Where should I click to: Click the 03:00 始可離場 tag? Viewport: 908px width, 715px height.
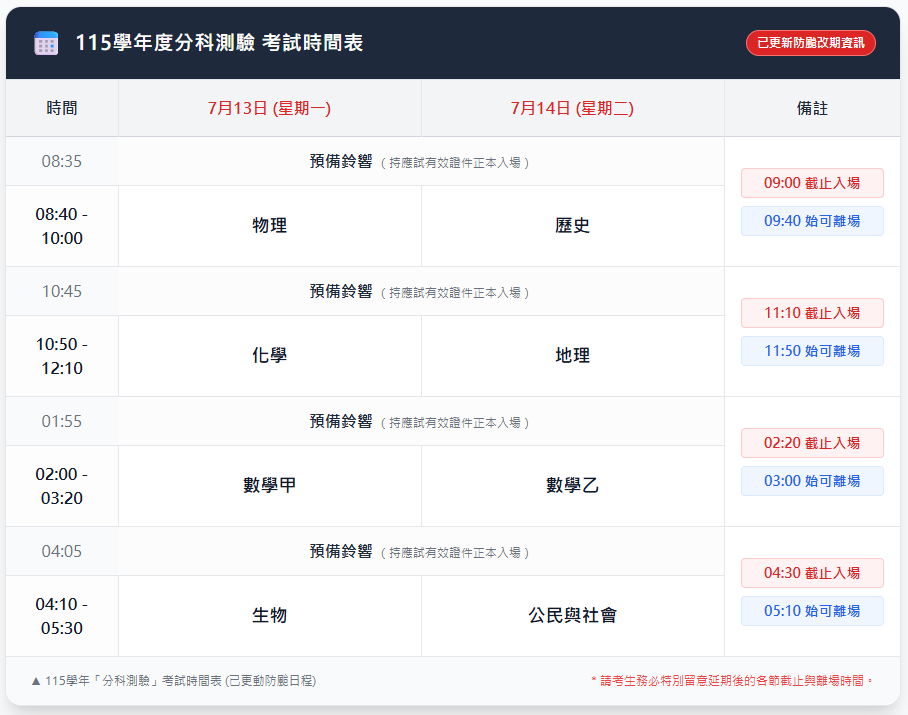[812, 481]
